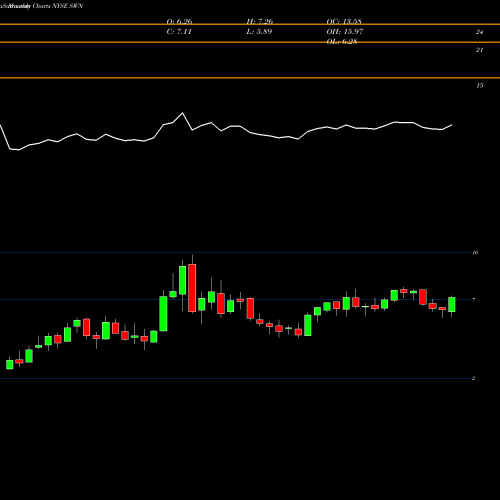Click the last green candlestick on the right

(452, 304)
